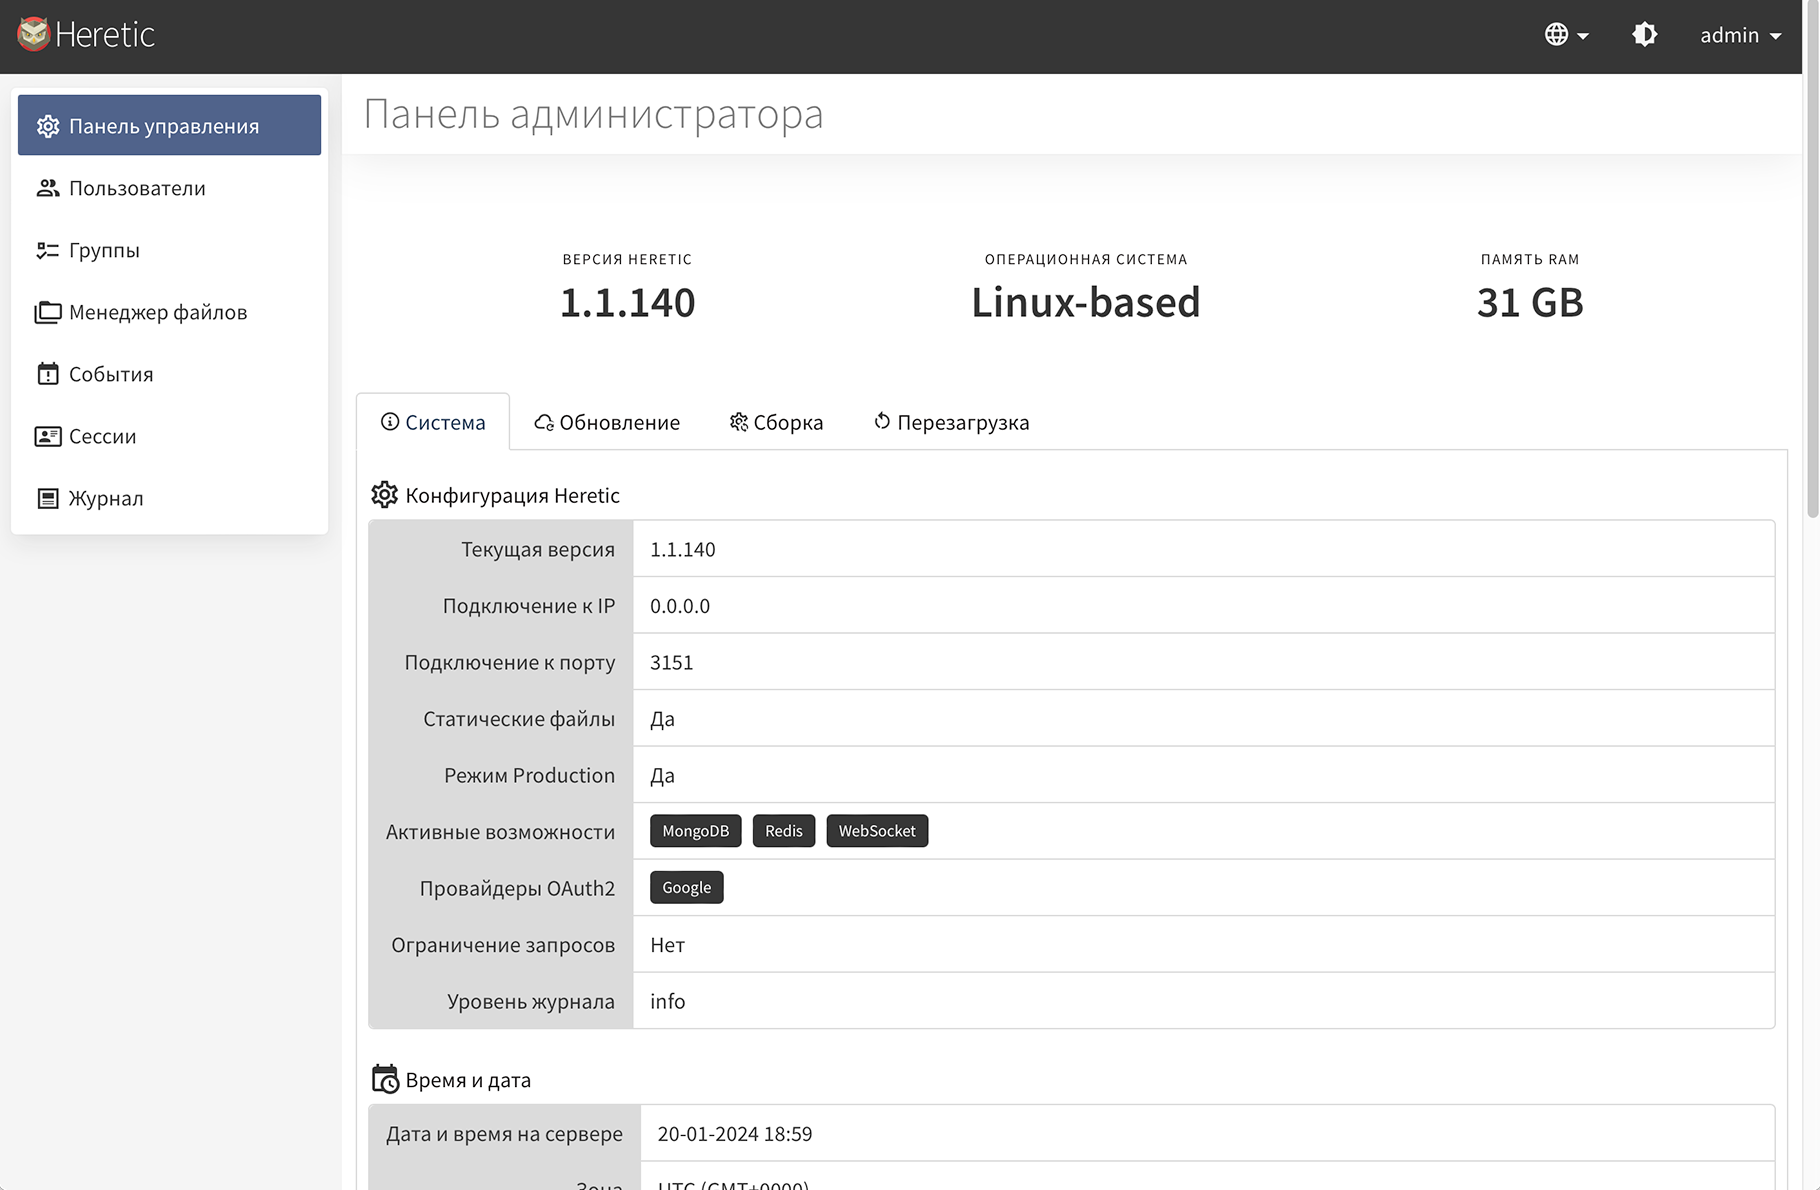Image resolution: width=1820 pixels, height=1190 pixels.
Task: Open Панель управления in the sidebar
Action: click(169, 125)
